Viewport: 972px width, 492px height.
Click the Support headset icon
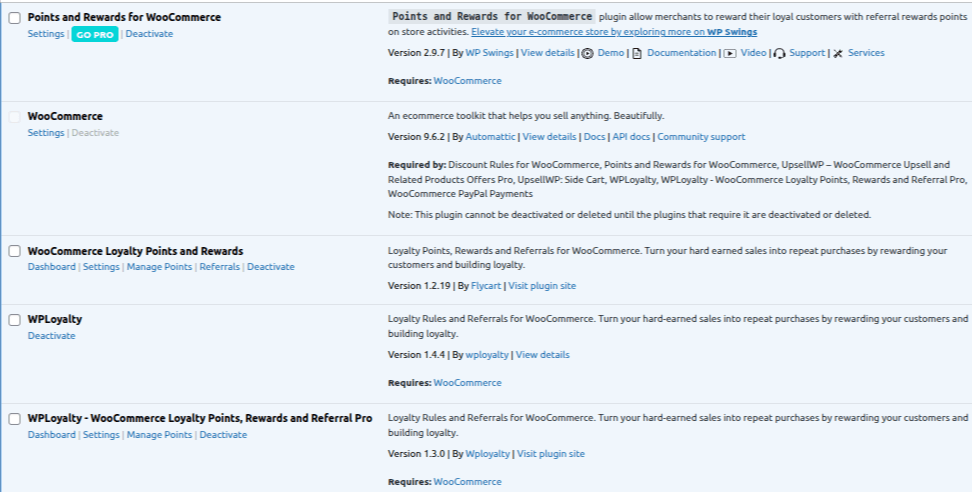779,53
